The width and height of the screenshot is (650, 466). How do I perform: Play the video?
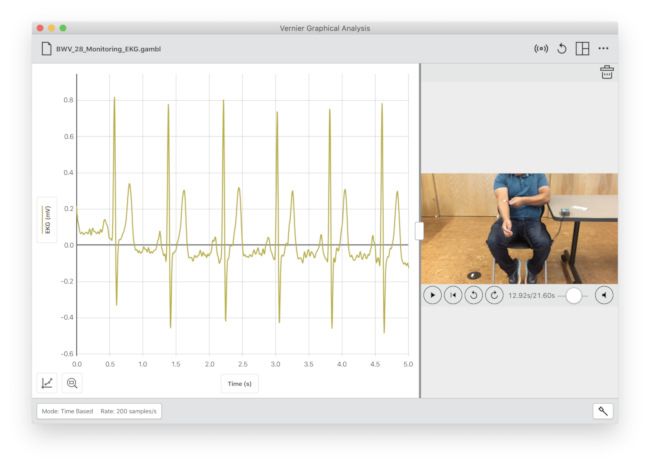[x=432, y=295]
